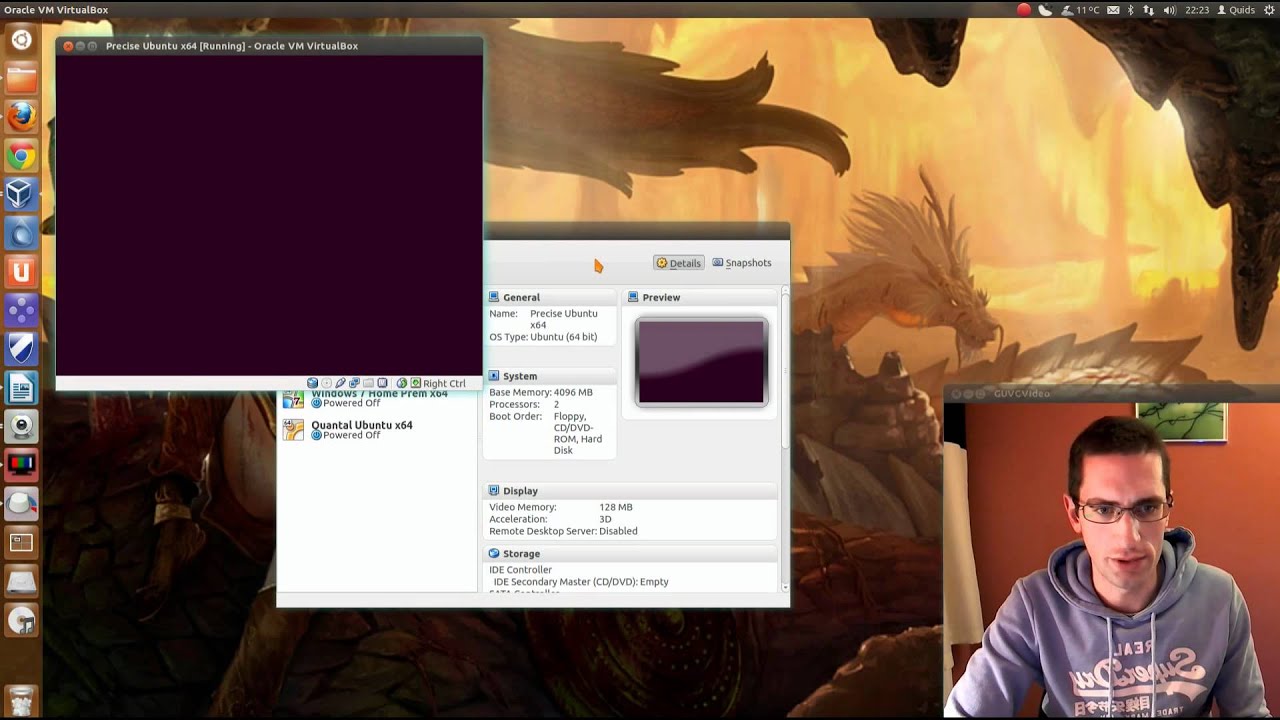Click the host key arrow icon beside Right Ctrl
Screen dimensions: 1280x720
coord(416,383)
